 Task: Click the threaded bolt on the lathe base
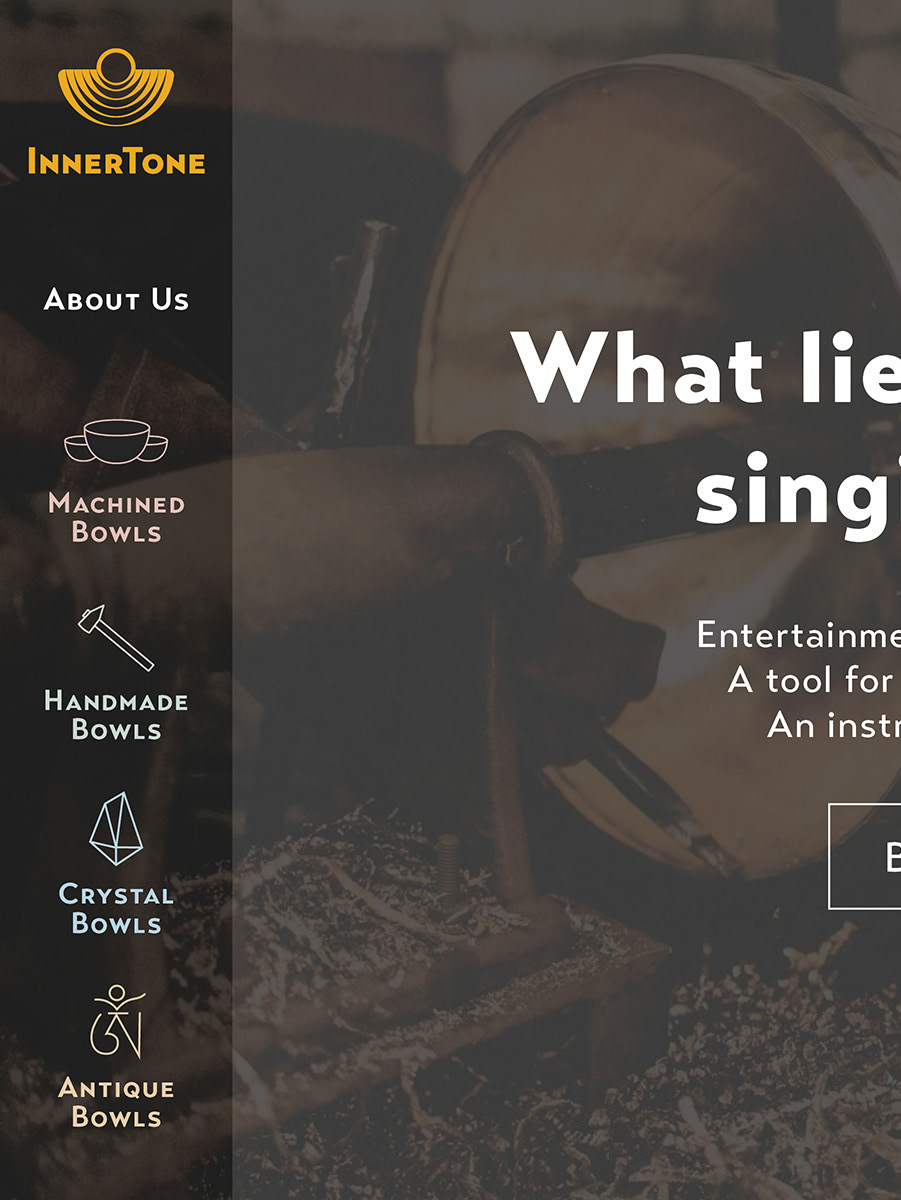pyautogui.click(x=448, y=860)
